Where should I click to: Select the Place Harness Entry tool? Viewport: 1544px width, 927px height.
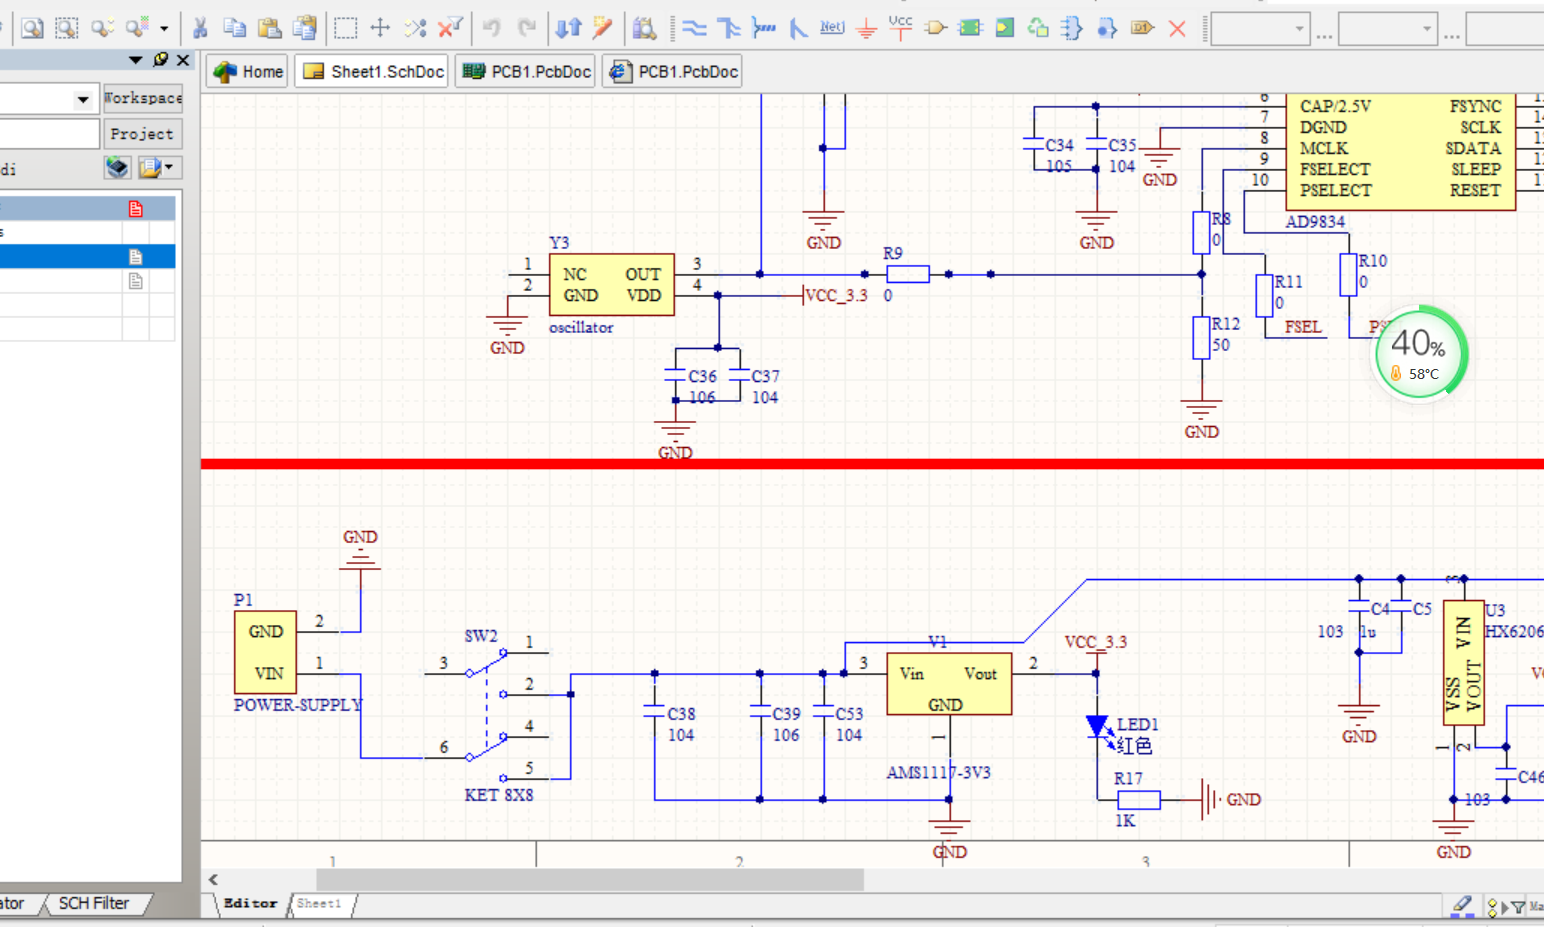pyautogui.click(x=1107, y=28)
